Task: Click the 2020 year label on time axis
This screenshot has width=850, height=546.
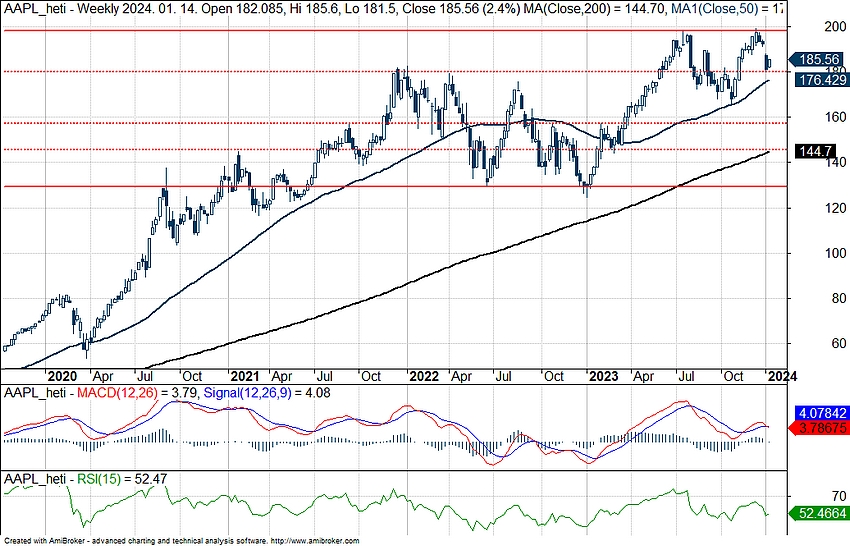Action: click(x=63, y=376)
